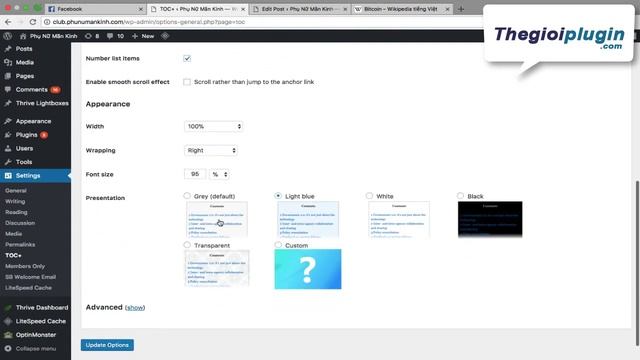The width and height of the screenshot is (640, 360).
Task: Click the updates icon showing 8
Action: click(88, 36)
